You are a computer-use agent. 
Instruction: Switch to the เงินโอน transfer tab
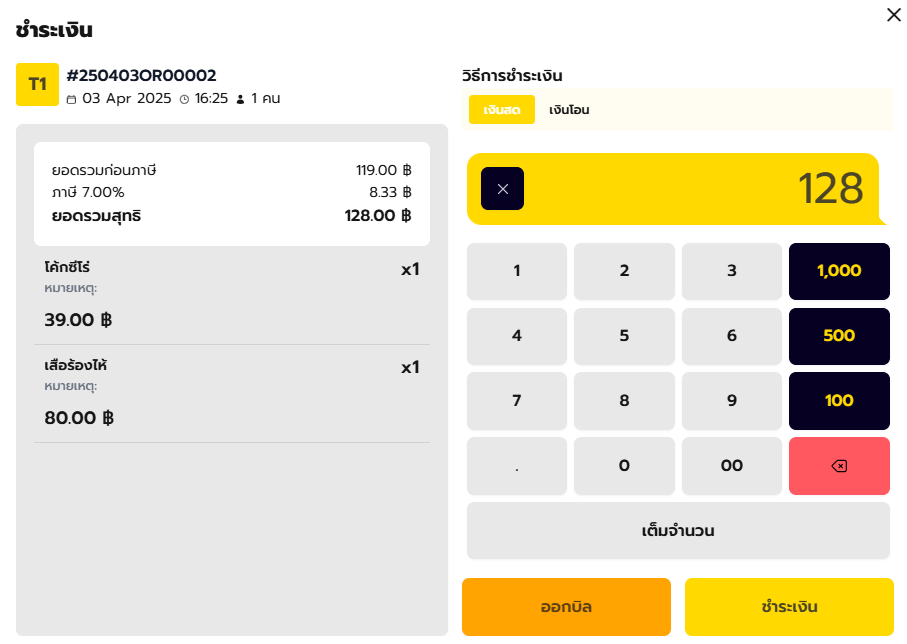click(x=569, y=109)
